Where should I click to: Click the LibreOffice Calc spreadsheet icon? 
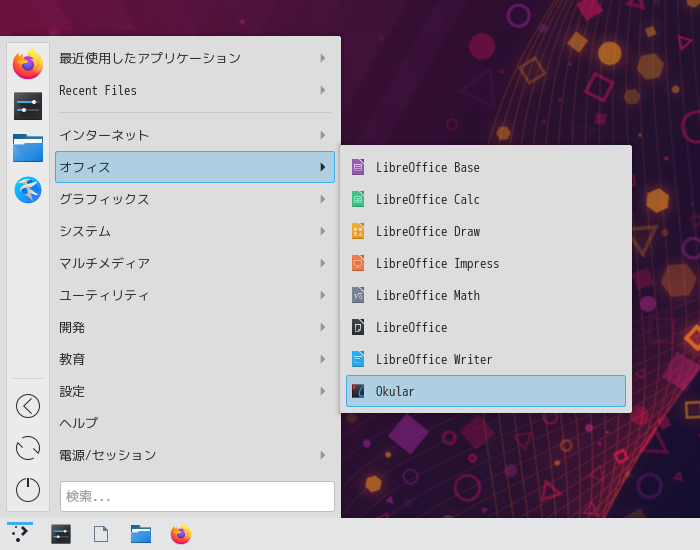[x=358, y=199]
